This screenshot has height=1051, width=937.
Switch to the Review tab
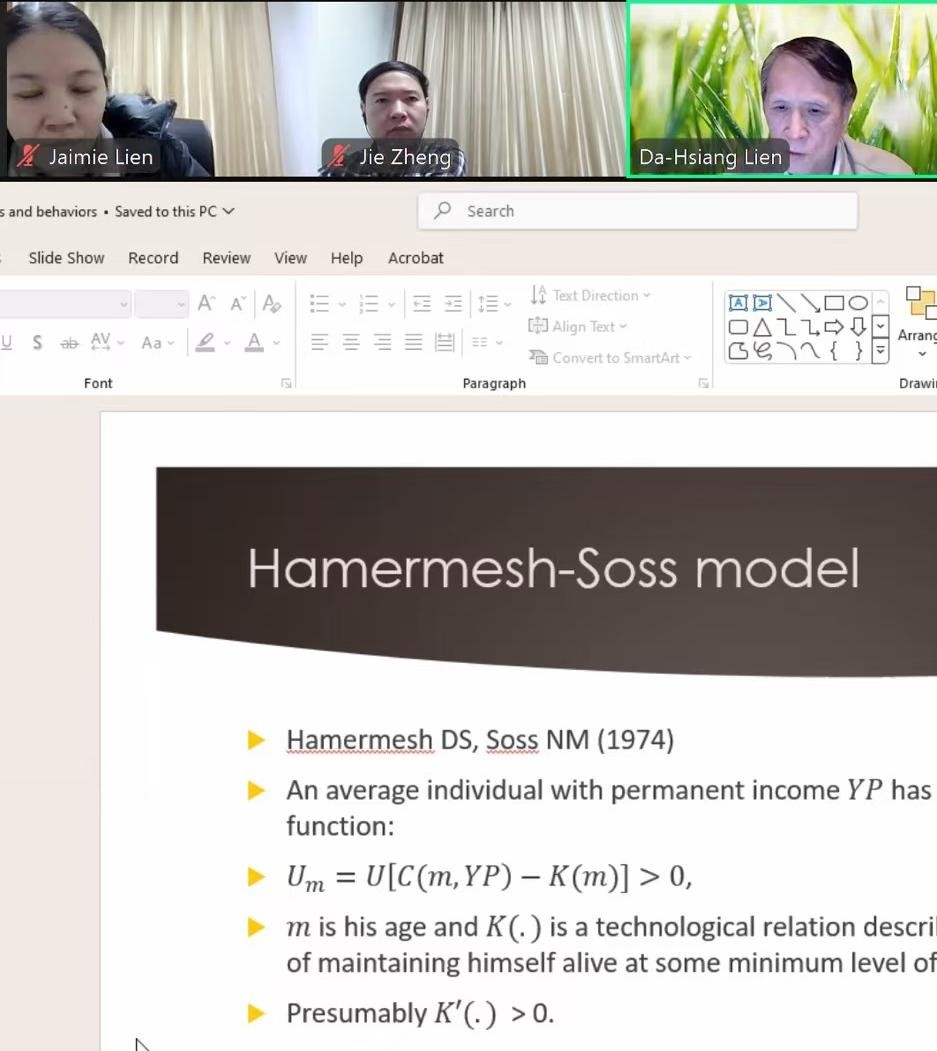226,258
